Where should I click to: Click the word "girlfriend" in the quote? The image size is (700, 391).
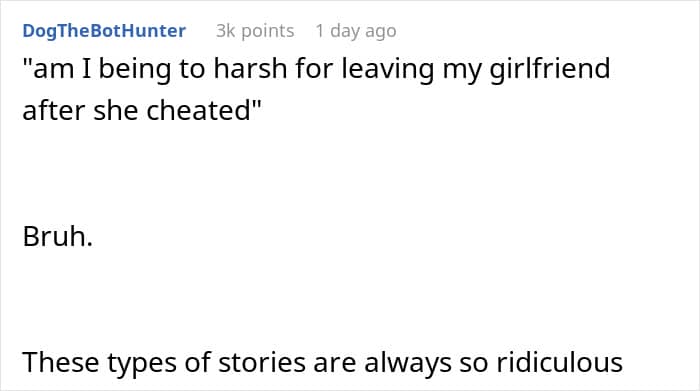[550, 69]
